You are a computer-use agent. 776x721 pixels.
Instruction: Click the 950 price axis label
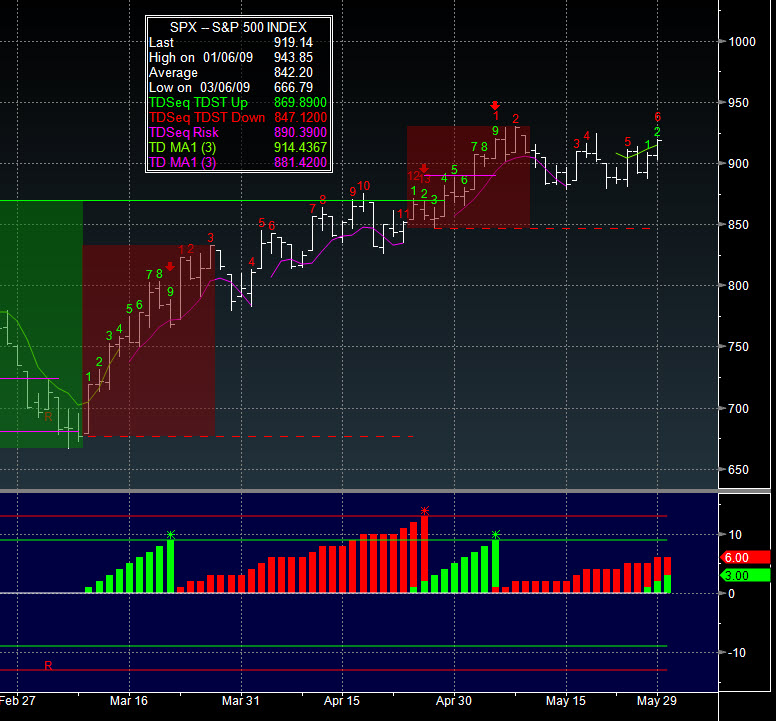click(738, 103)
